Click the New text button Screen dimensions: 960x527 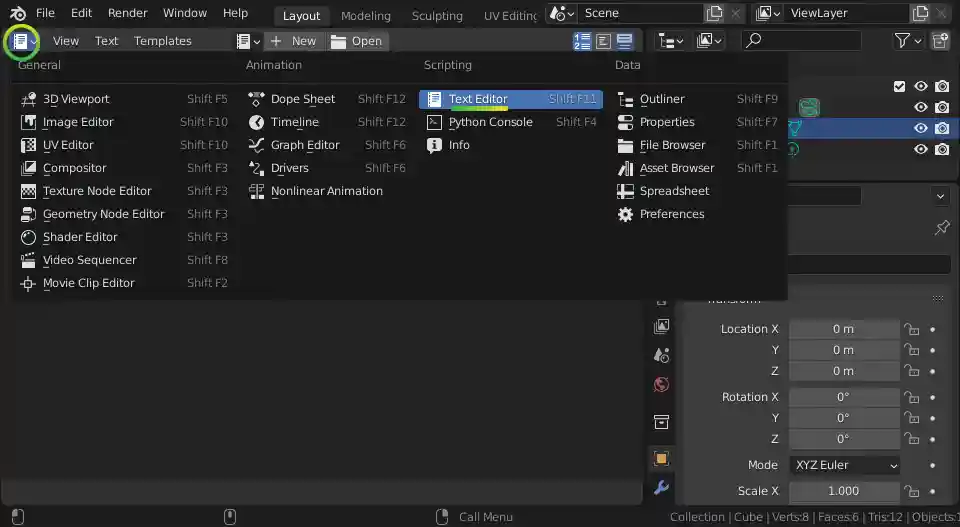pyautogui.click(x=293, y=41)
